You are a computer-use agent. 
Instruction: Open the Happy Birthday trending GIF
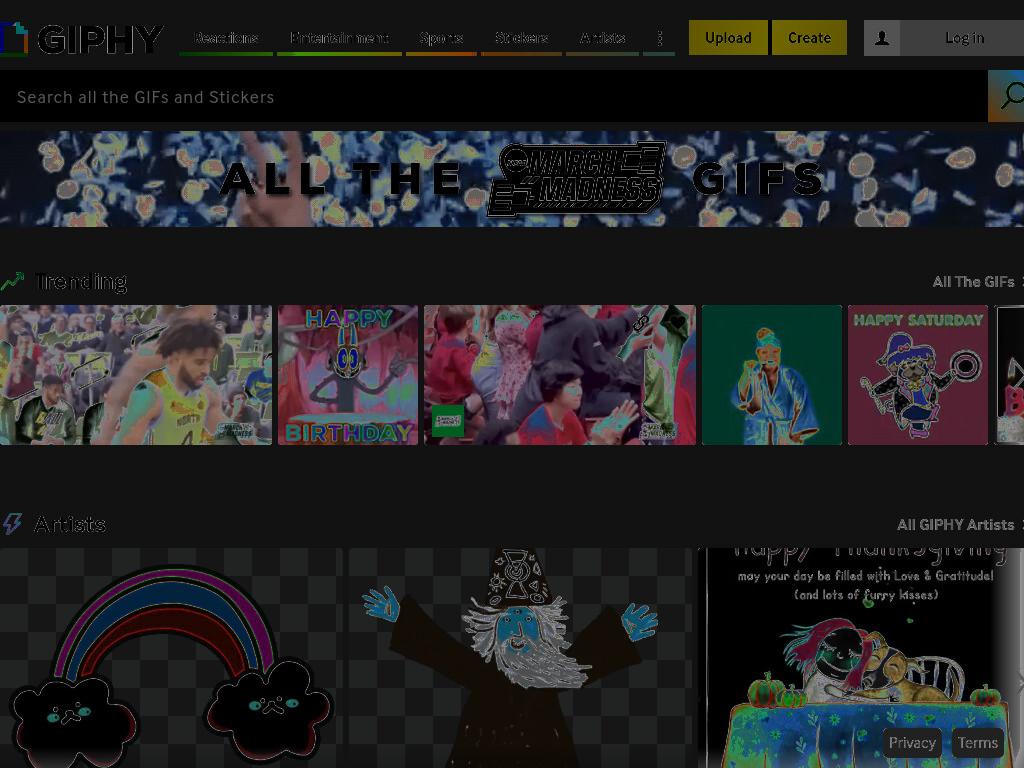[348, 375]
